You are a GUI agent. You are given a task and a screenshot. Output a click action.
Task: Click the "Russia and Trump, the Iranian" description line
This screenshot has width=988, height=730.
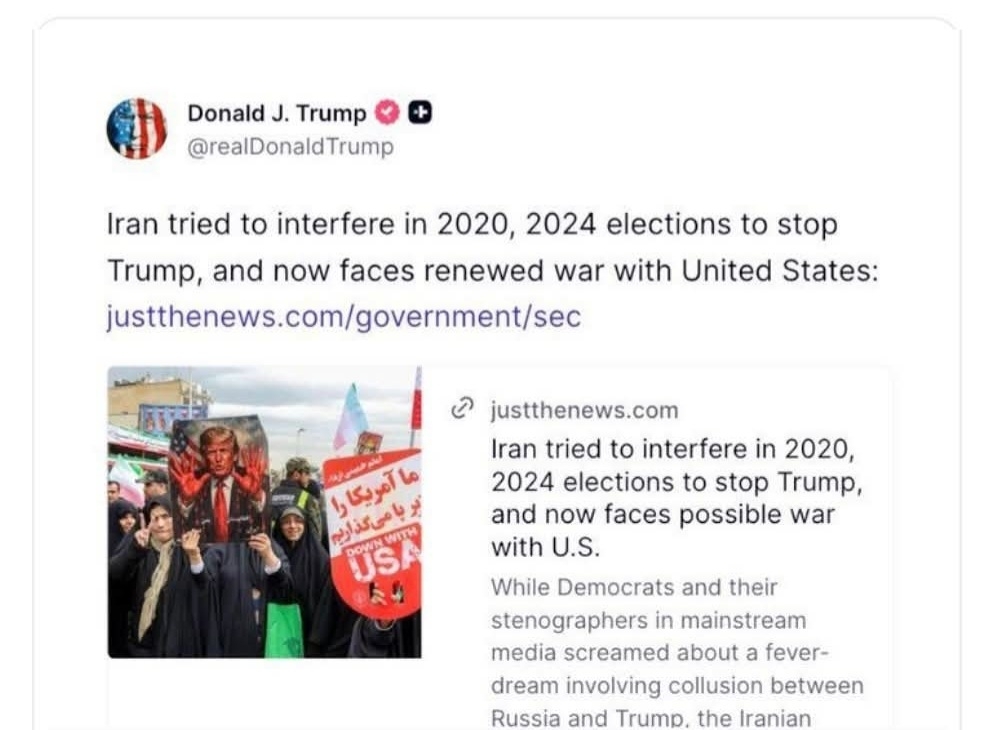coord(650,718)
